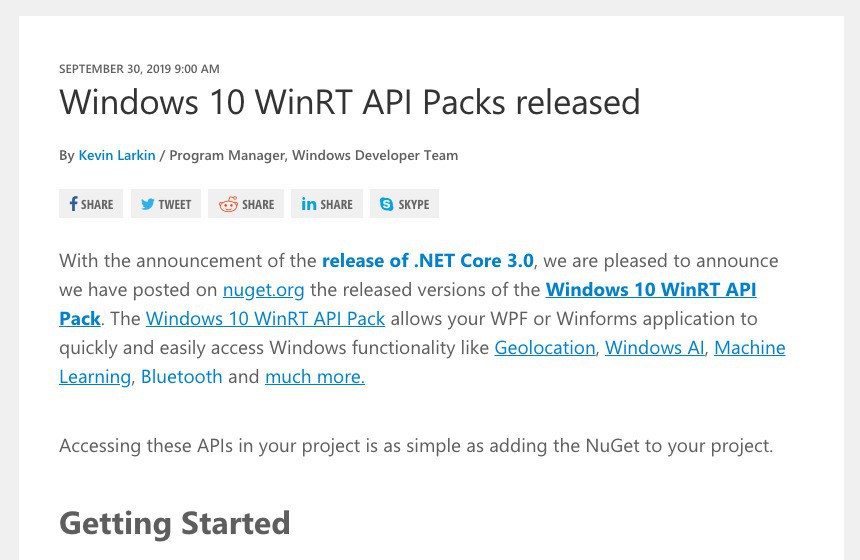Click the Twitter bird icon
Viewport: 860px width, 560px height.
(x=147, y=204)
